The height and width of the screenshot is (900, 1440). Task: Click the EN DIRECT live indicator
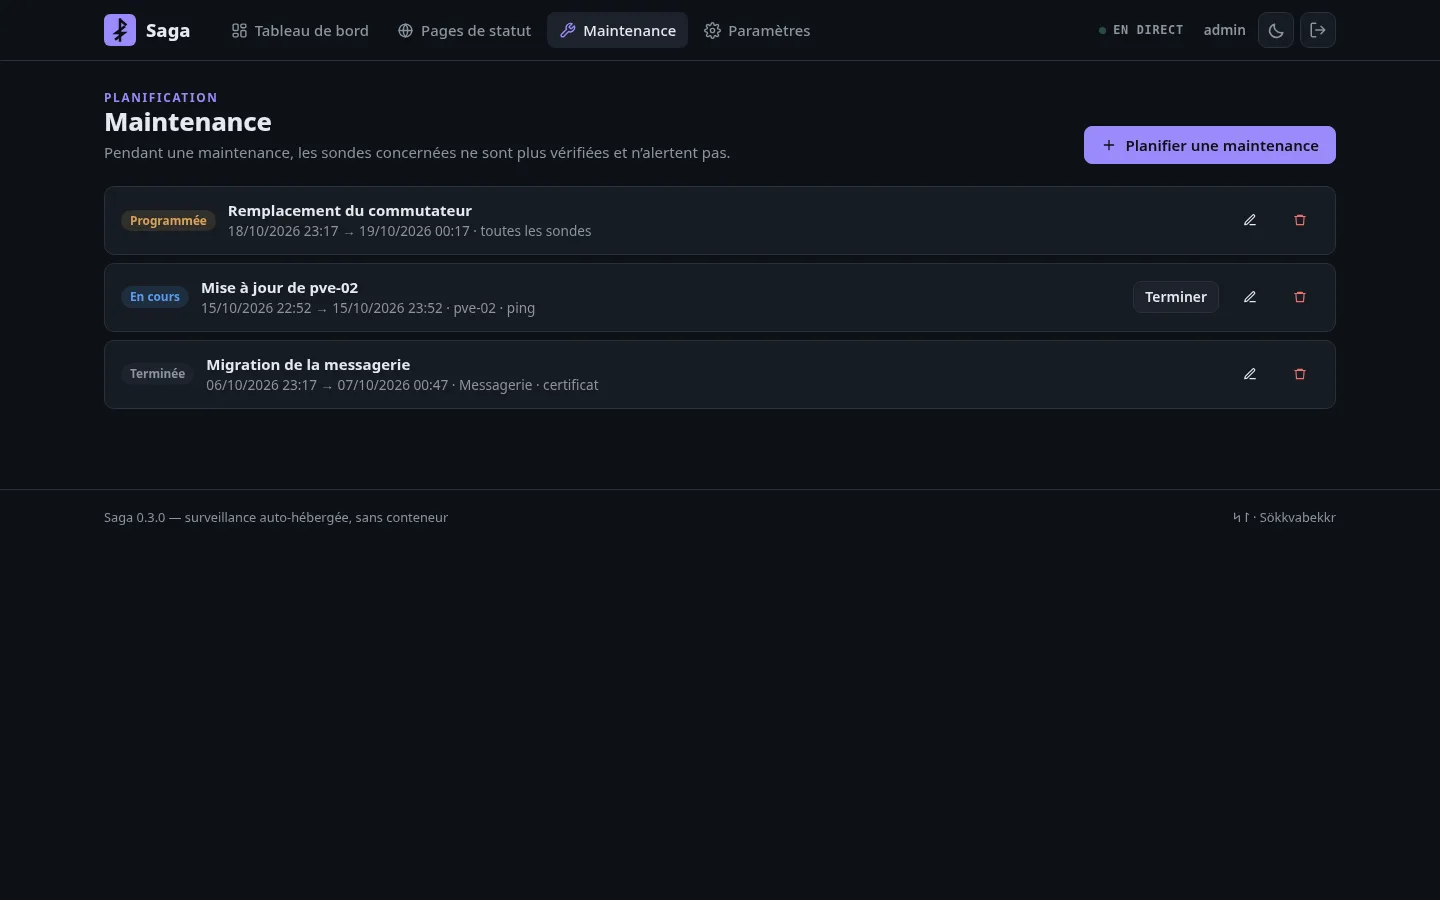[x=1141, y=30]
